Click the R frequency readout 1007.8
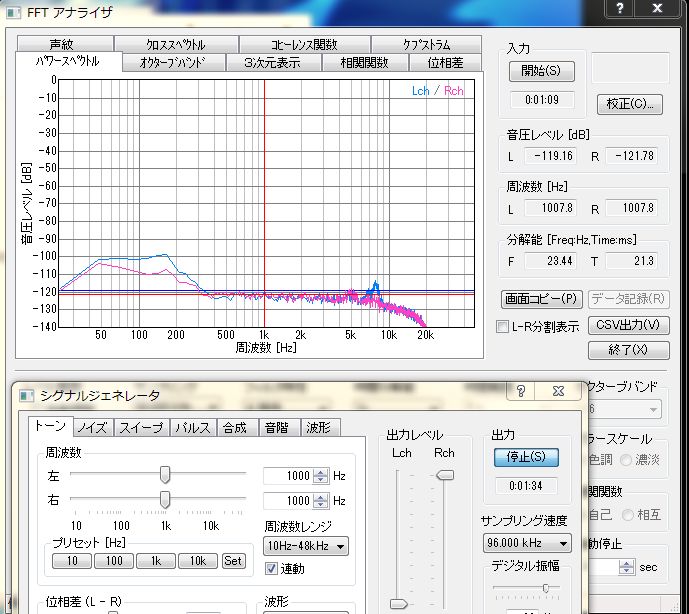 pyautogui.click(x=631, y=207)
